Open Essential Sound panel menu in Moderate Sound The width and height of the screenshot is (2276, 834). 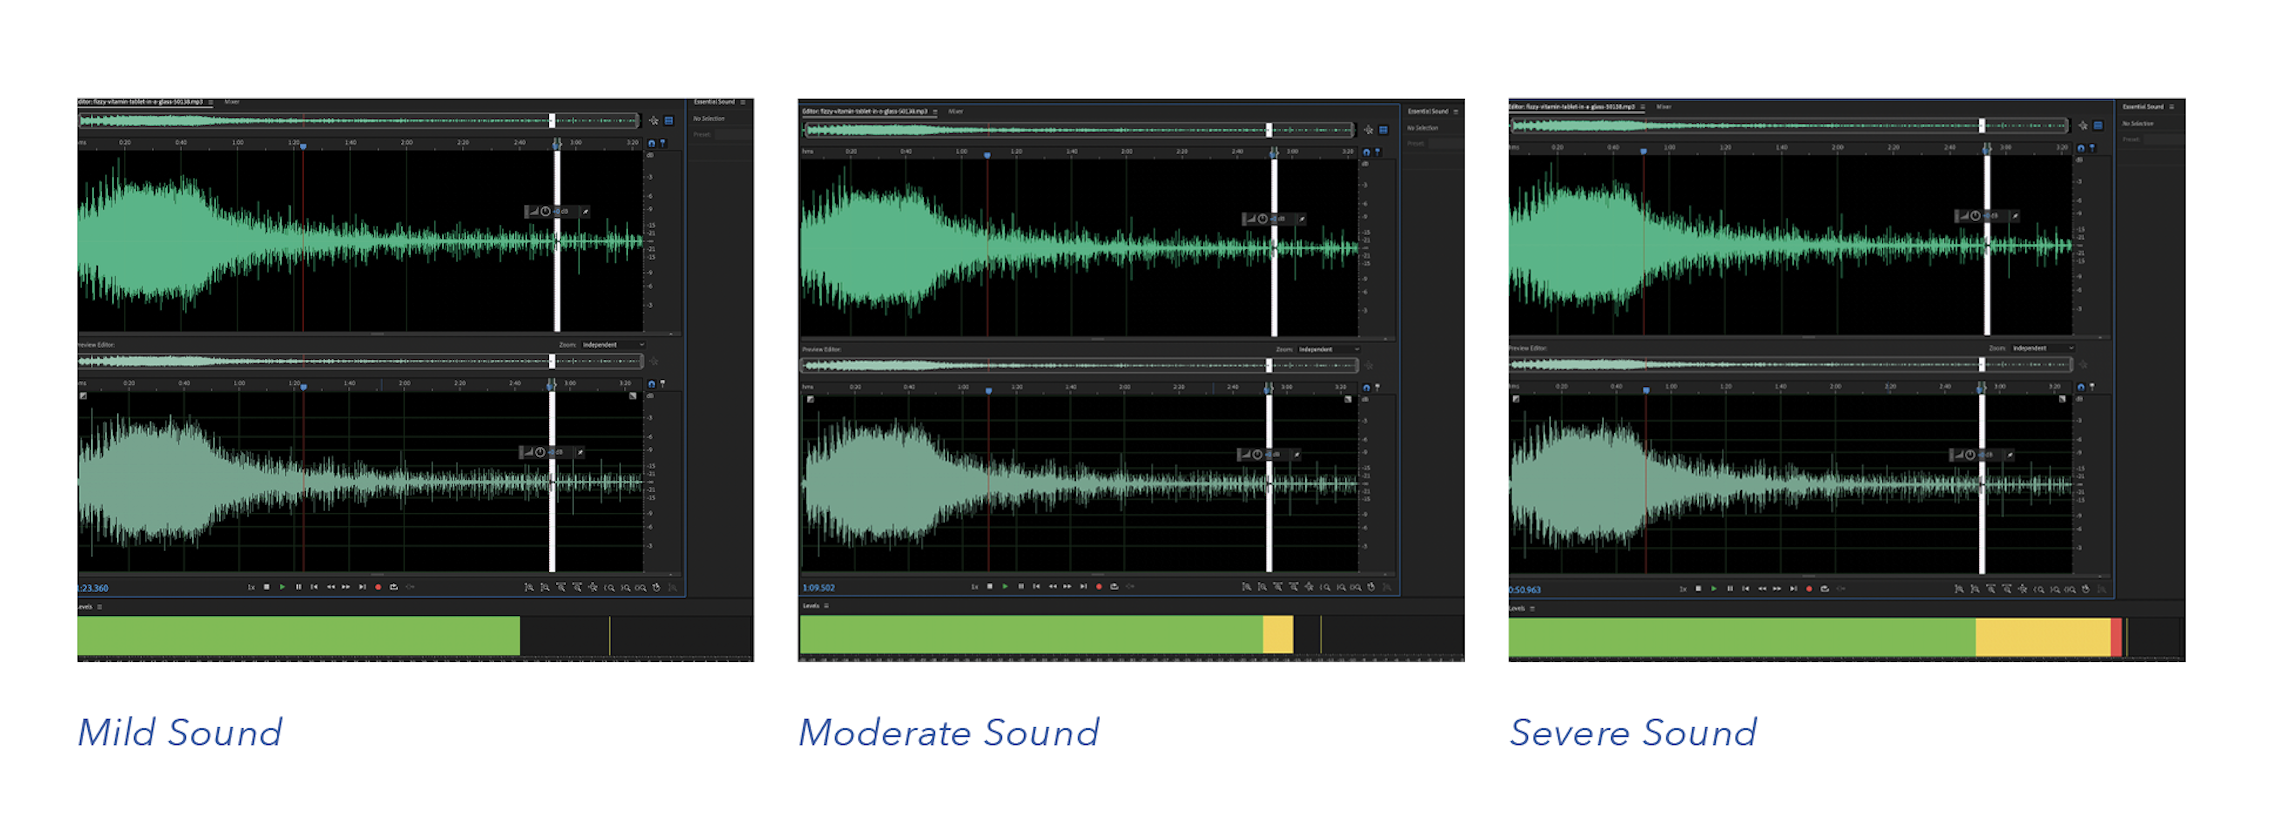coord(1455,111)
